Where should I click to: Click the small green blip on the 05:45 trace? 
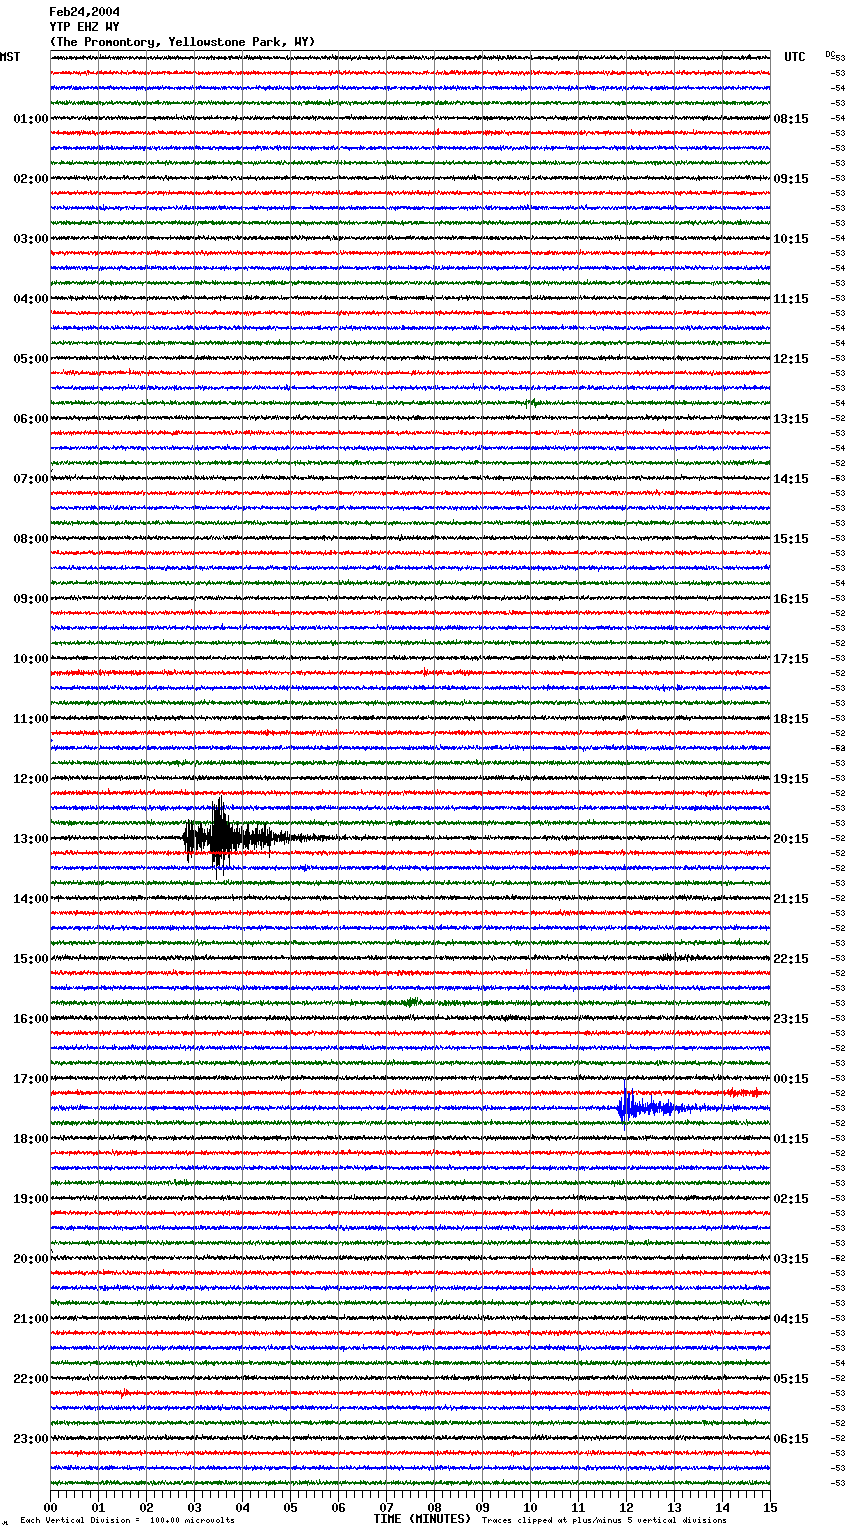click(531, 403)
